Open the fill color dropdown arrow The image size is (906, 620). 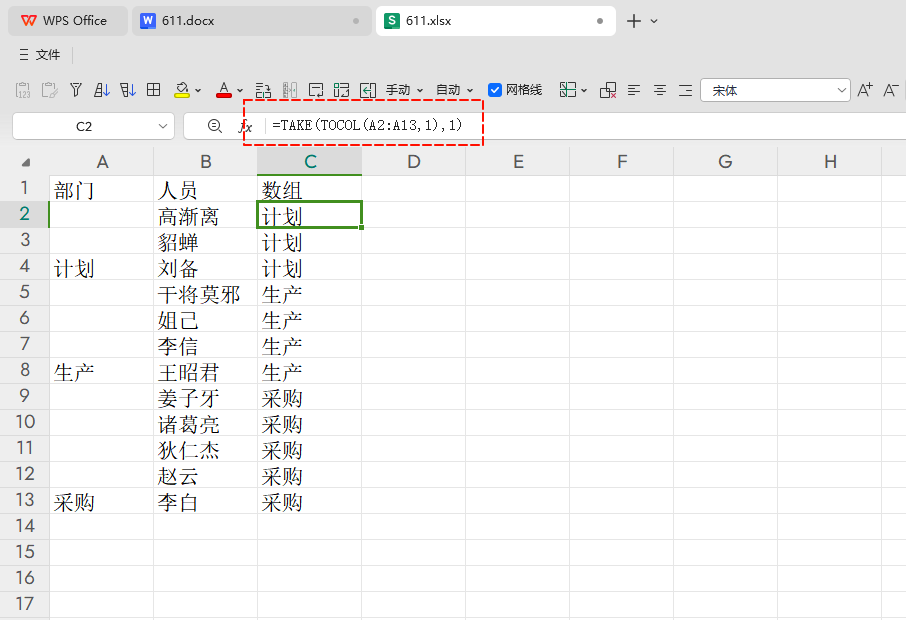pyautogui.click(x=198, y=91)
